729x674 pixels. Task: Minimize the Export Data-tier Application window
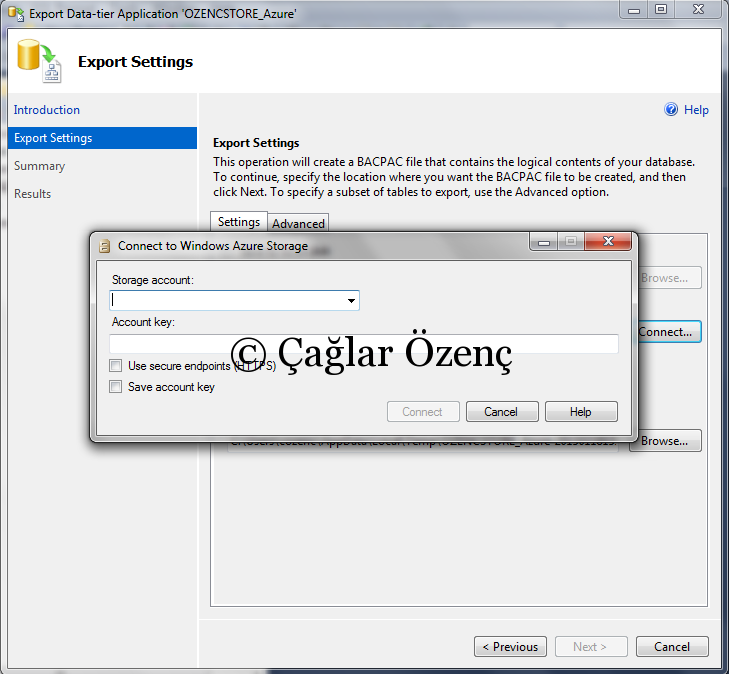click(x=634, y=9)
